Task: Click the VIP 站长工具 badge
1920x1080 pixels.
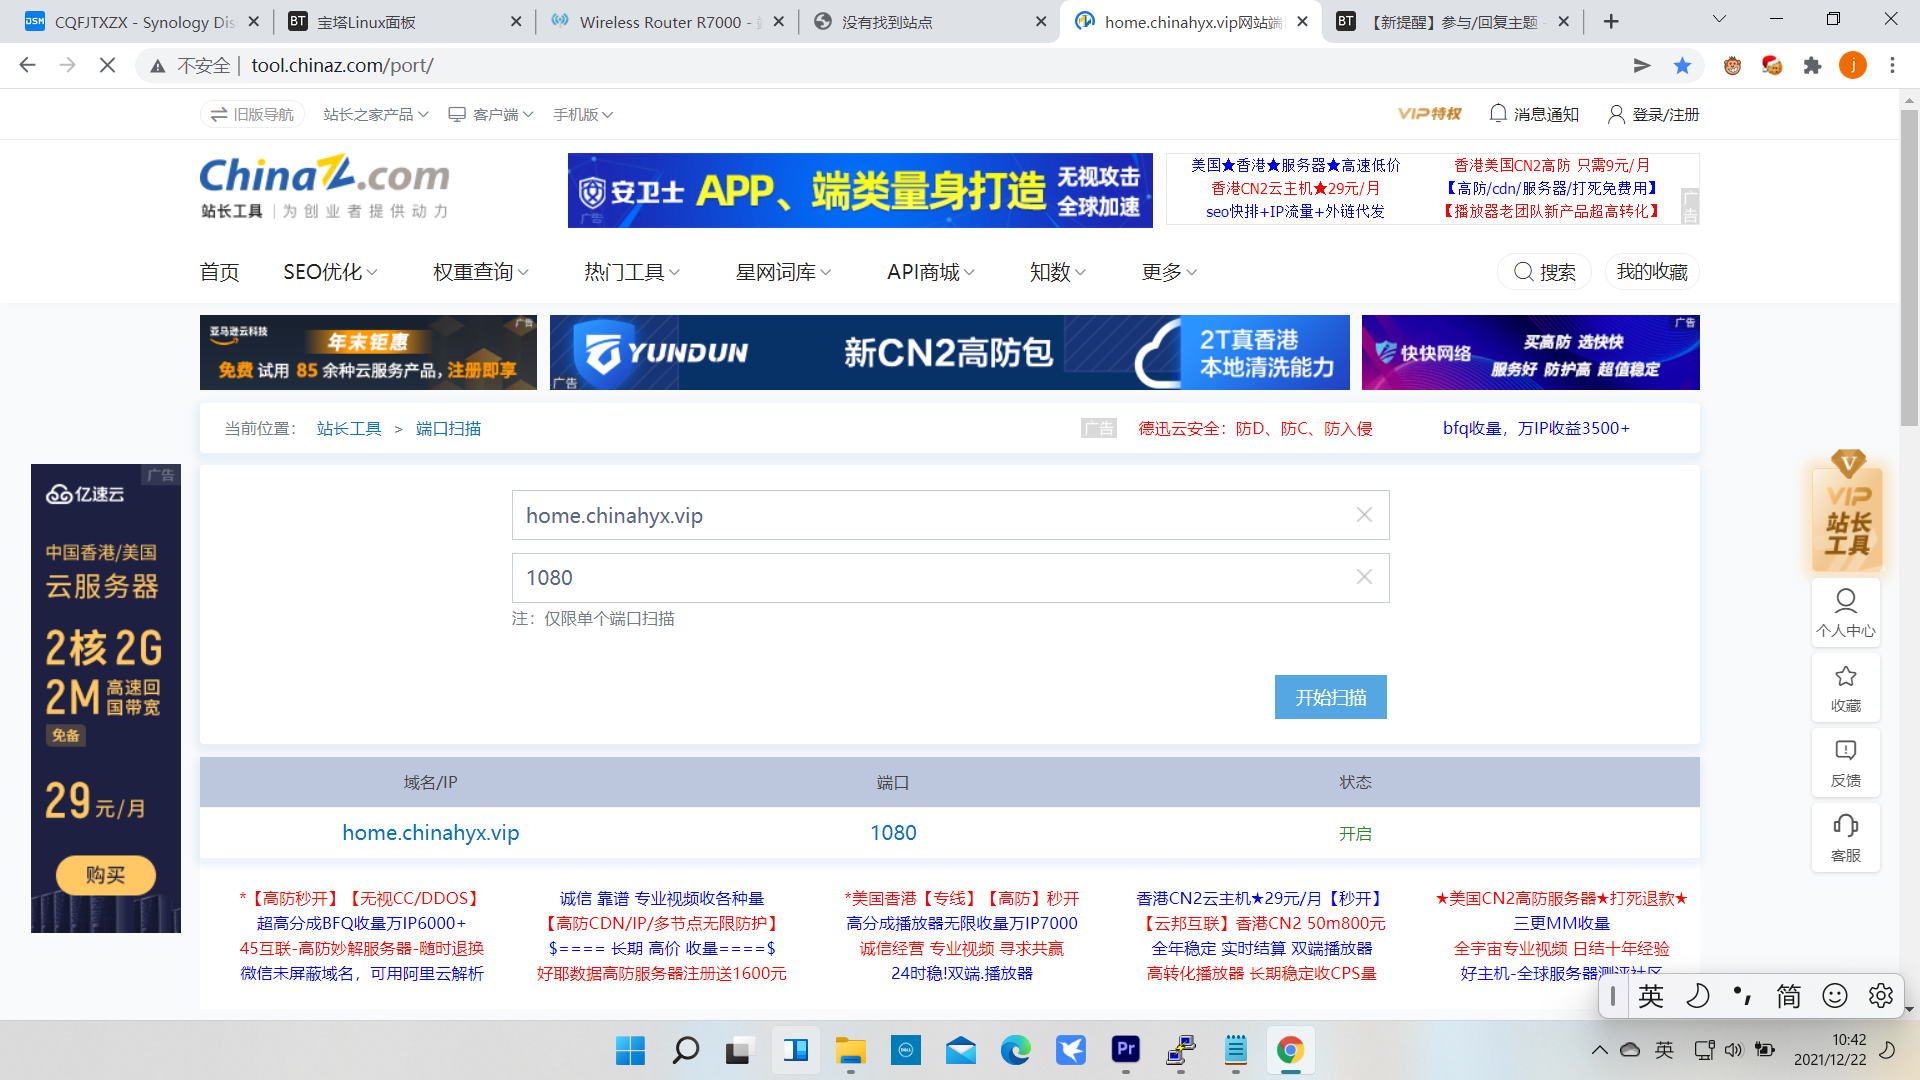Action: [1847, 512]
